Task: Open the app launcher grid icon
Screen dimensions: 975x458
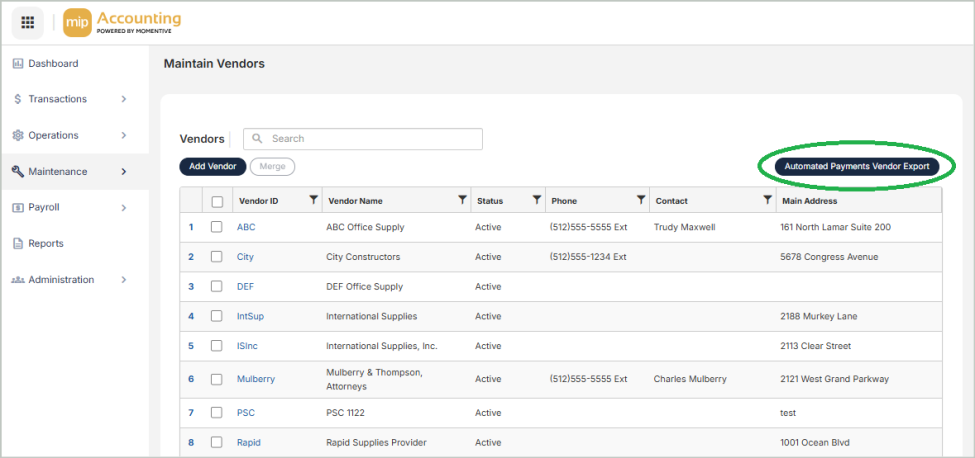Action: pyautogui.click(x=28, y=23)
